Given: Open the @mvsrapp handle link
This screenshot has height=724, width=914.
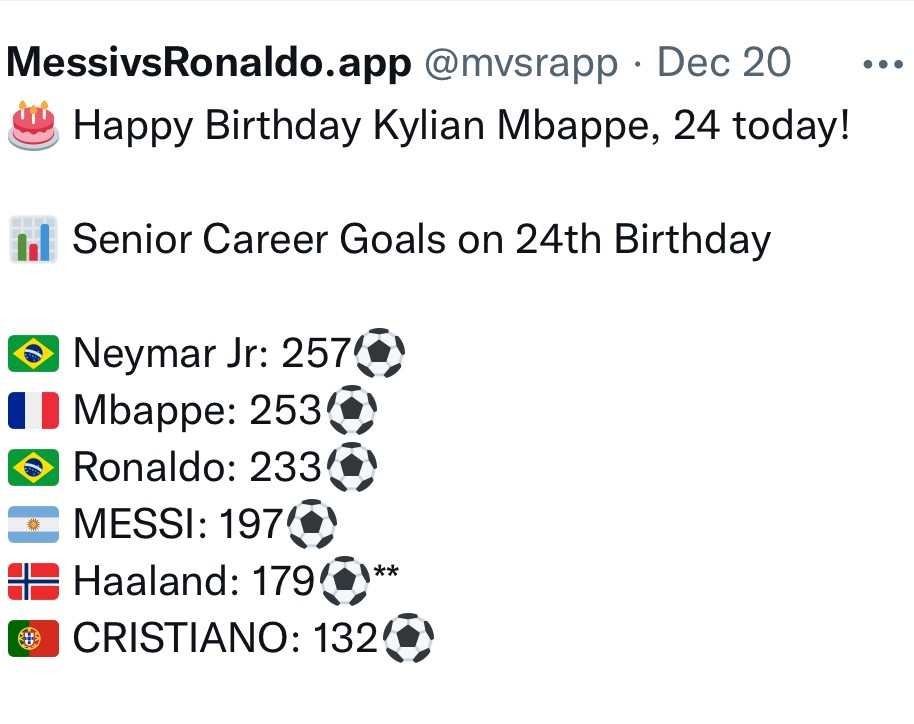Looking at the screenshot, I should click(521, 63).
